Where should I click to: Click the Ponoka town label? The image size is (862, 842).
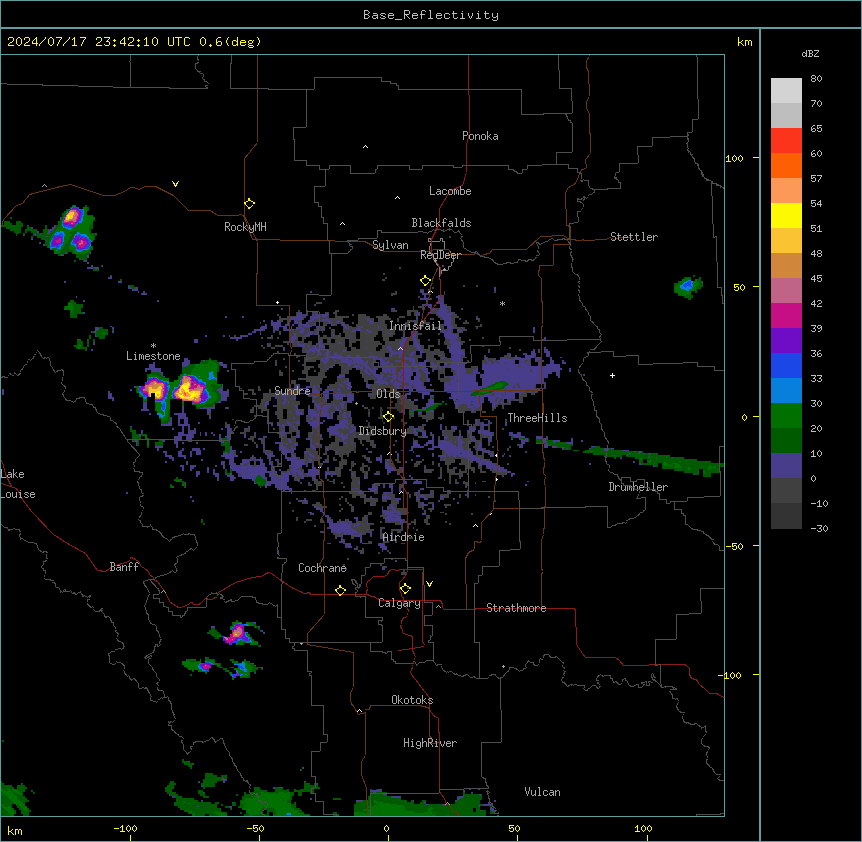pos(480,136)
